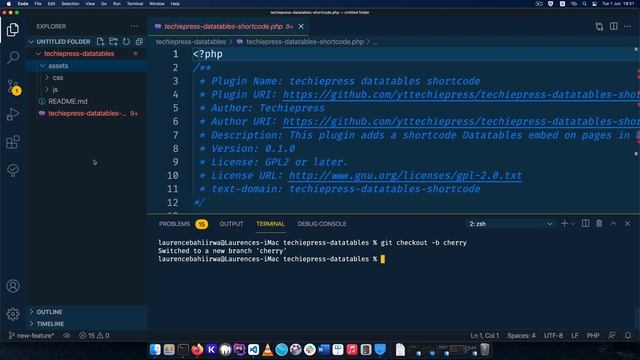The width and height of the screenshot is (640, 360).
Task: Open the Code application menu
Action: 23,4
